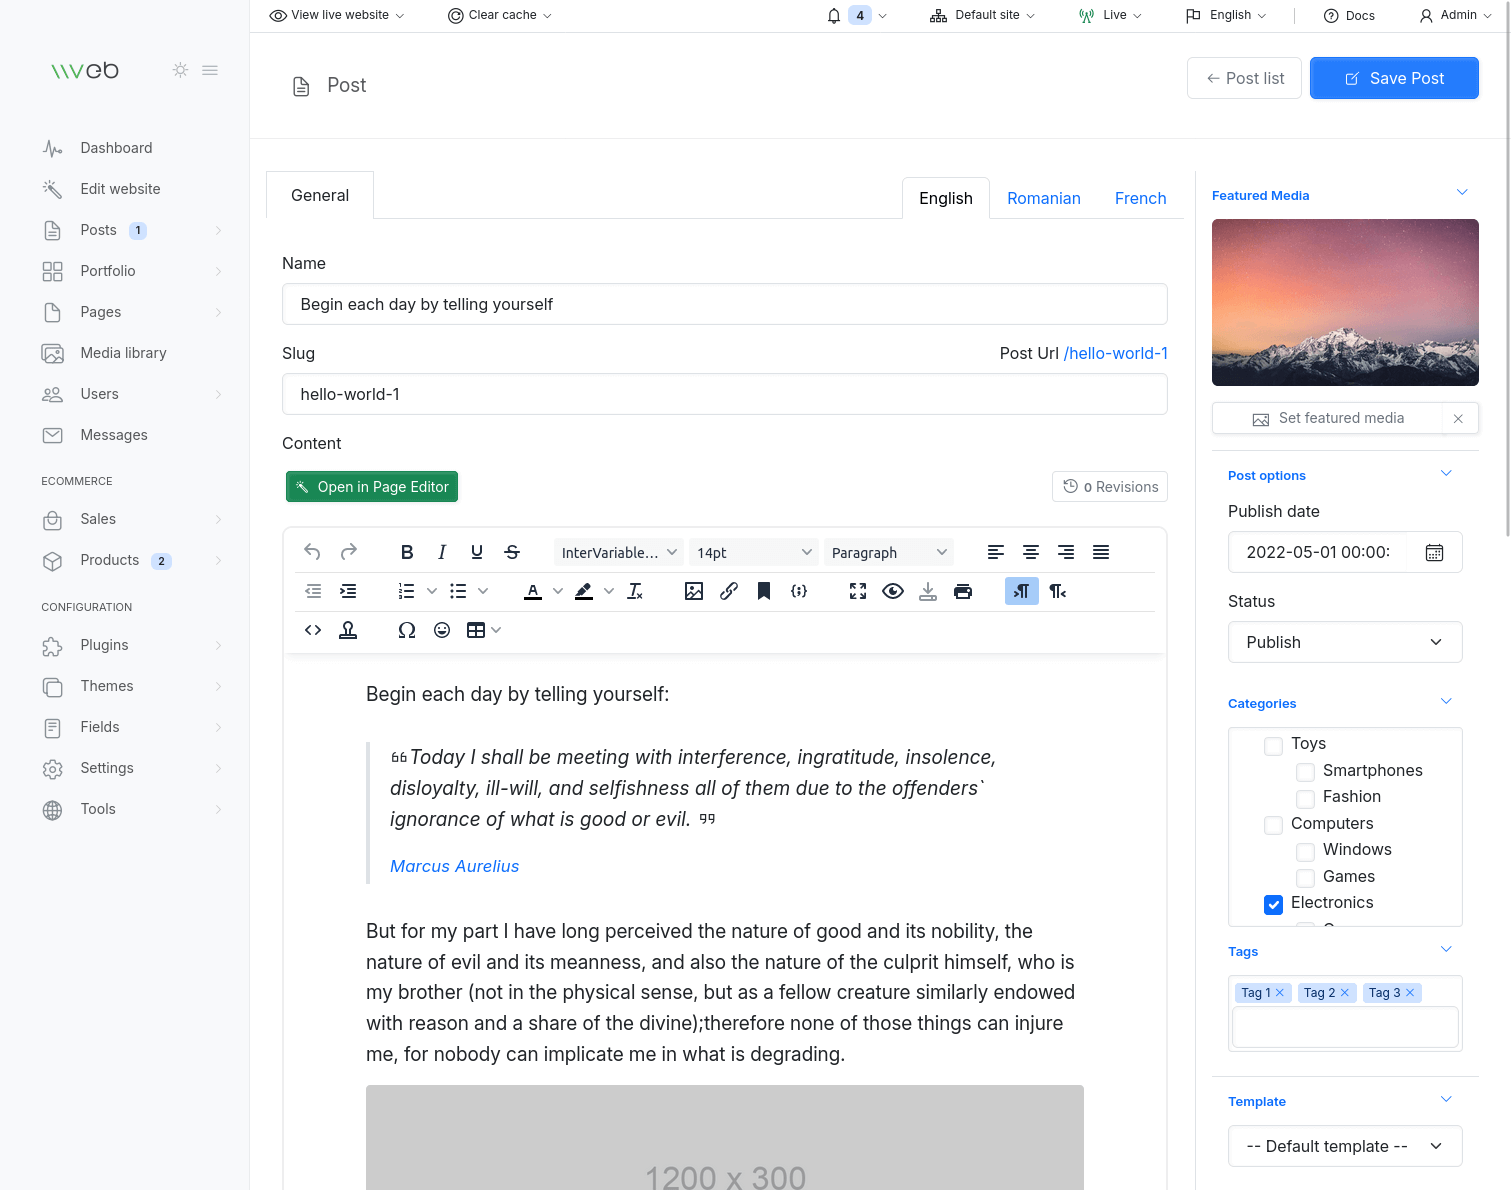Click the insert image icon
Viewport: 1511px width, 1190px height.
tap(693, 591)
